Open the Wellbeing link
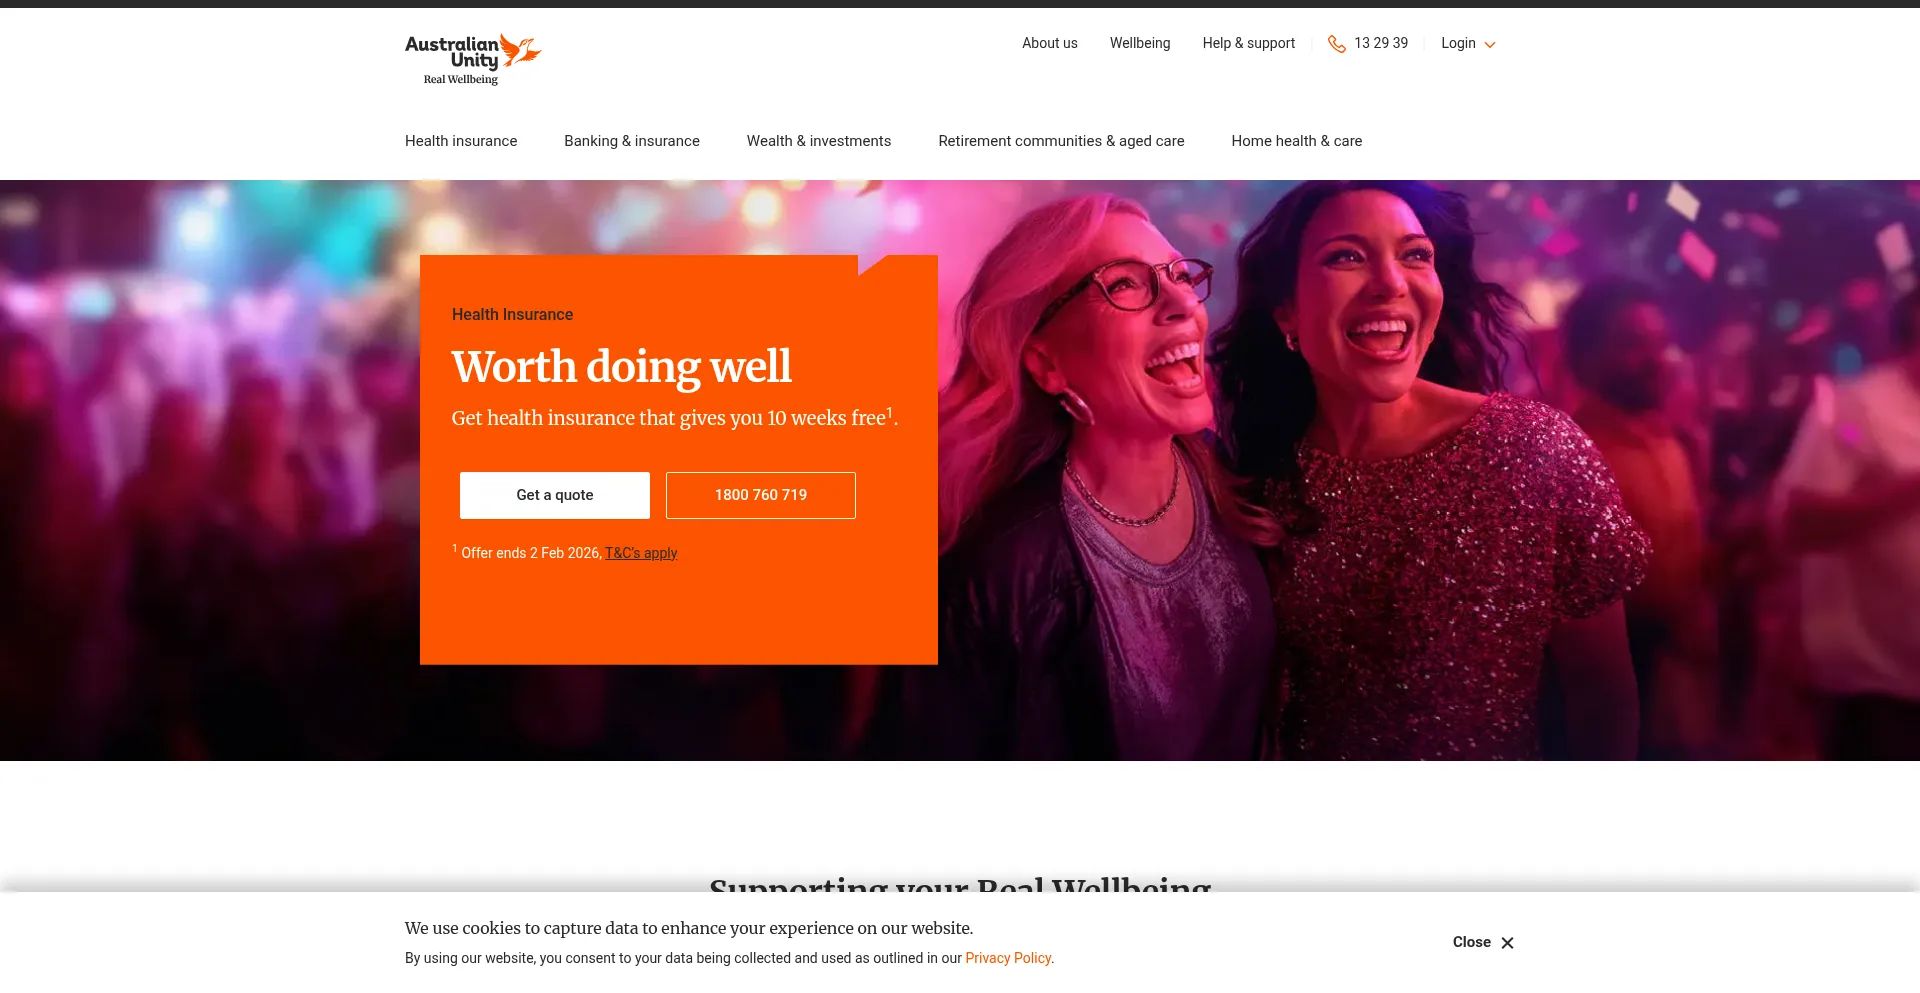Image resolution: width=1920 pixels, height=993 pixels. click(1140, 43)
